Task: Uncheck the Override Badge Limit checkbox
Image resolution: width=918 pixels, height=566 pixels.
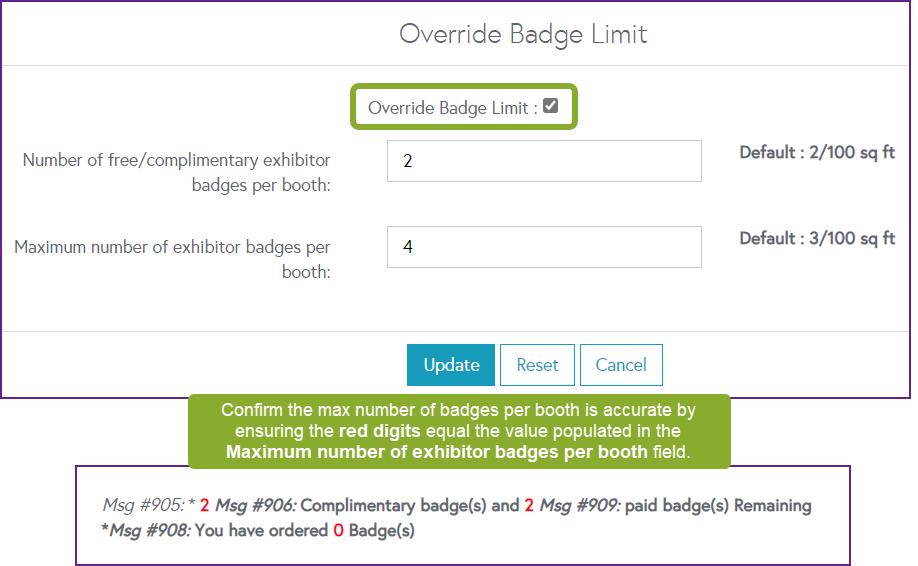Action: coord(551,106)
